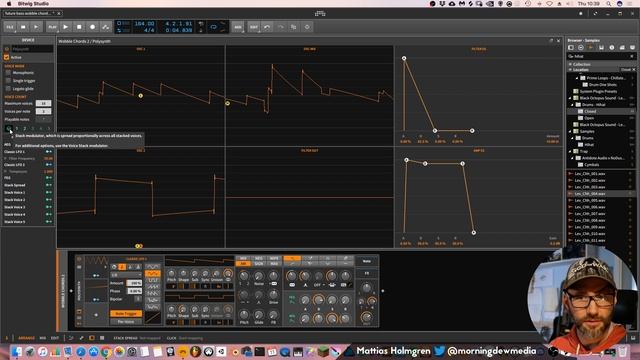Click the 4/4 time signature field

[x=149, y=30]
